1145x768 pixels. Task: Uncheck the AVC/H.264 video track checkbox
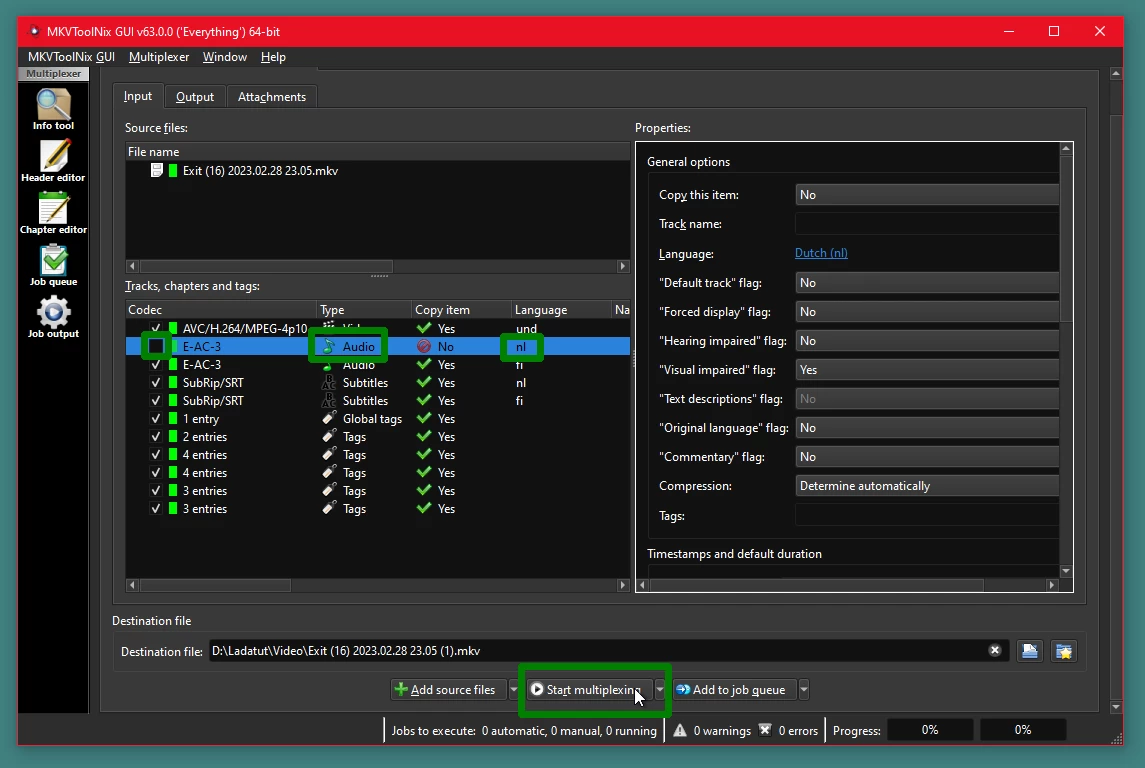coord(156,329)
